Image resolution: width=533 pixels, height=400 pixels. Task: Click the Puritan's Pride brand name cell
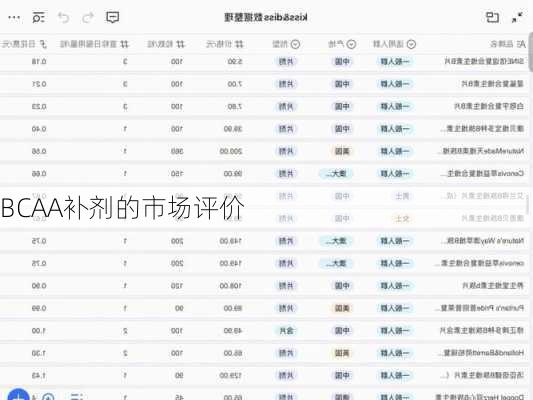[481, 308]
